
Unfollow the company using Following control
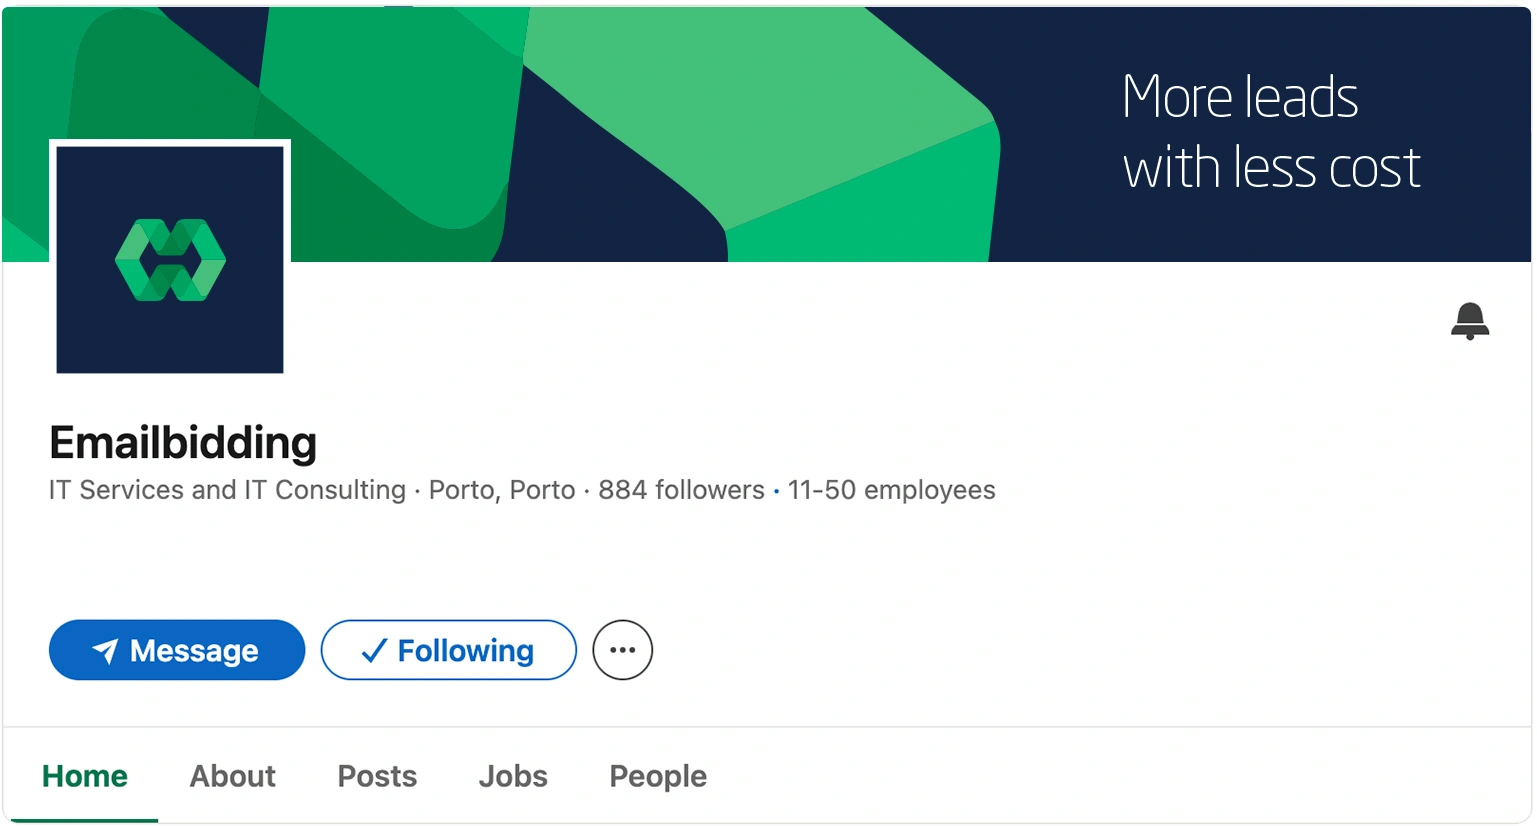[x=448, y=650]
